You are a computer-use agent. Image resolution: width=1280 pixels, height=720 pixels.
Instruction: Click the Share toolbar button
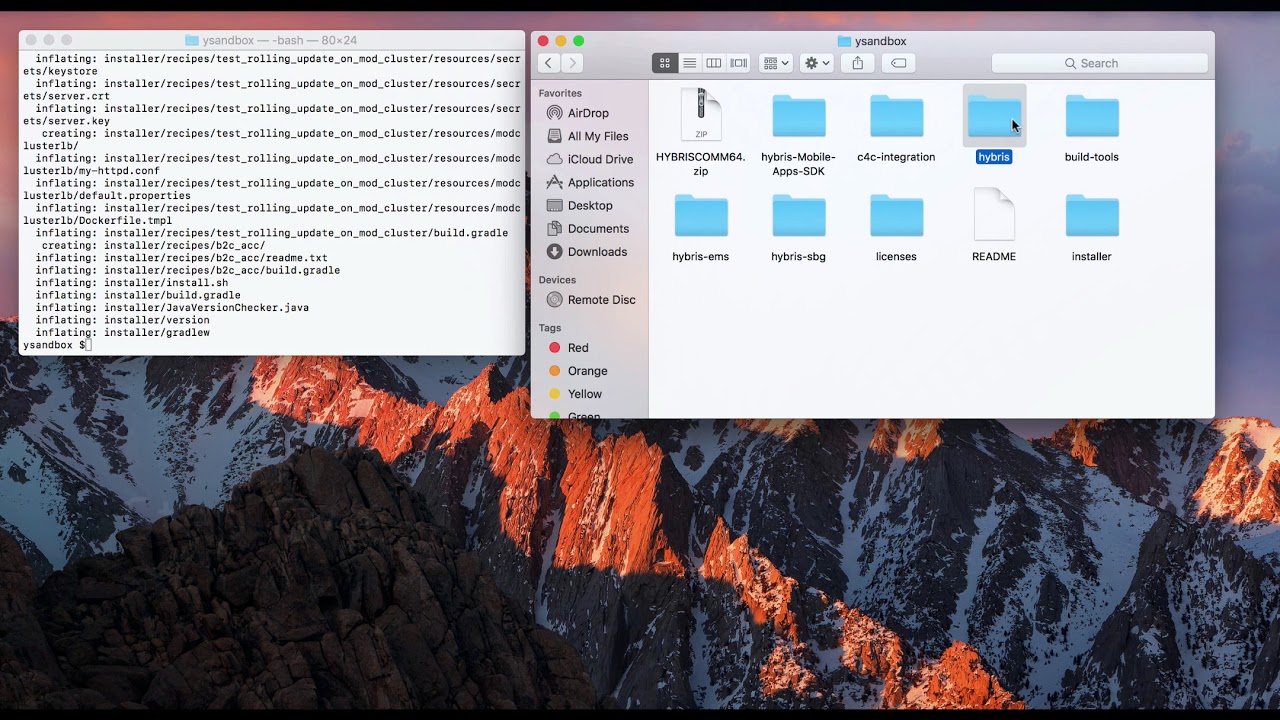[x=858, y=63]
